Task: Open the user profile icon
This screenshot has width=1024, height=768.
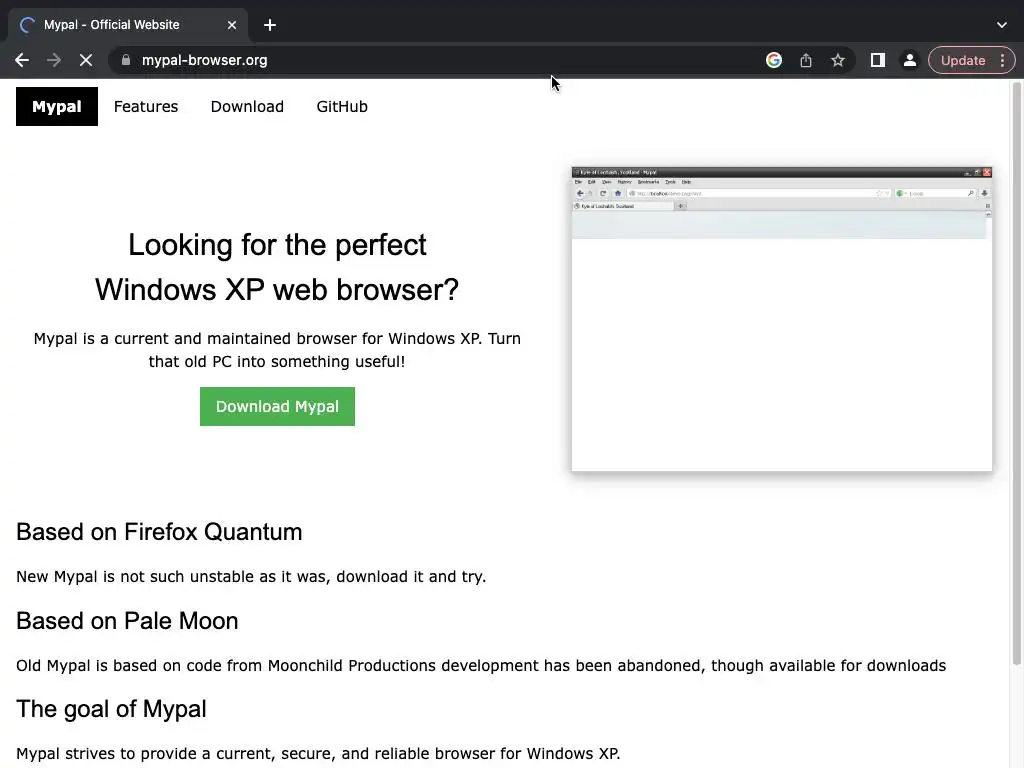Action: [910, 60]
